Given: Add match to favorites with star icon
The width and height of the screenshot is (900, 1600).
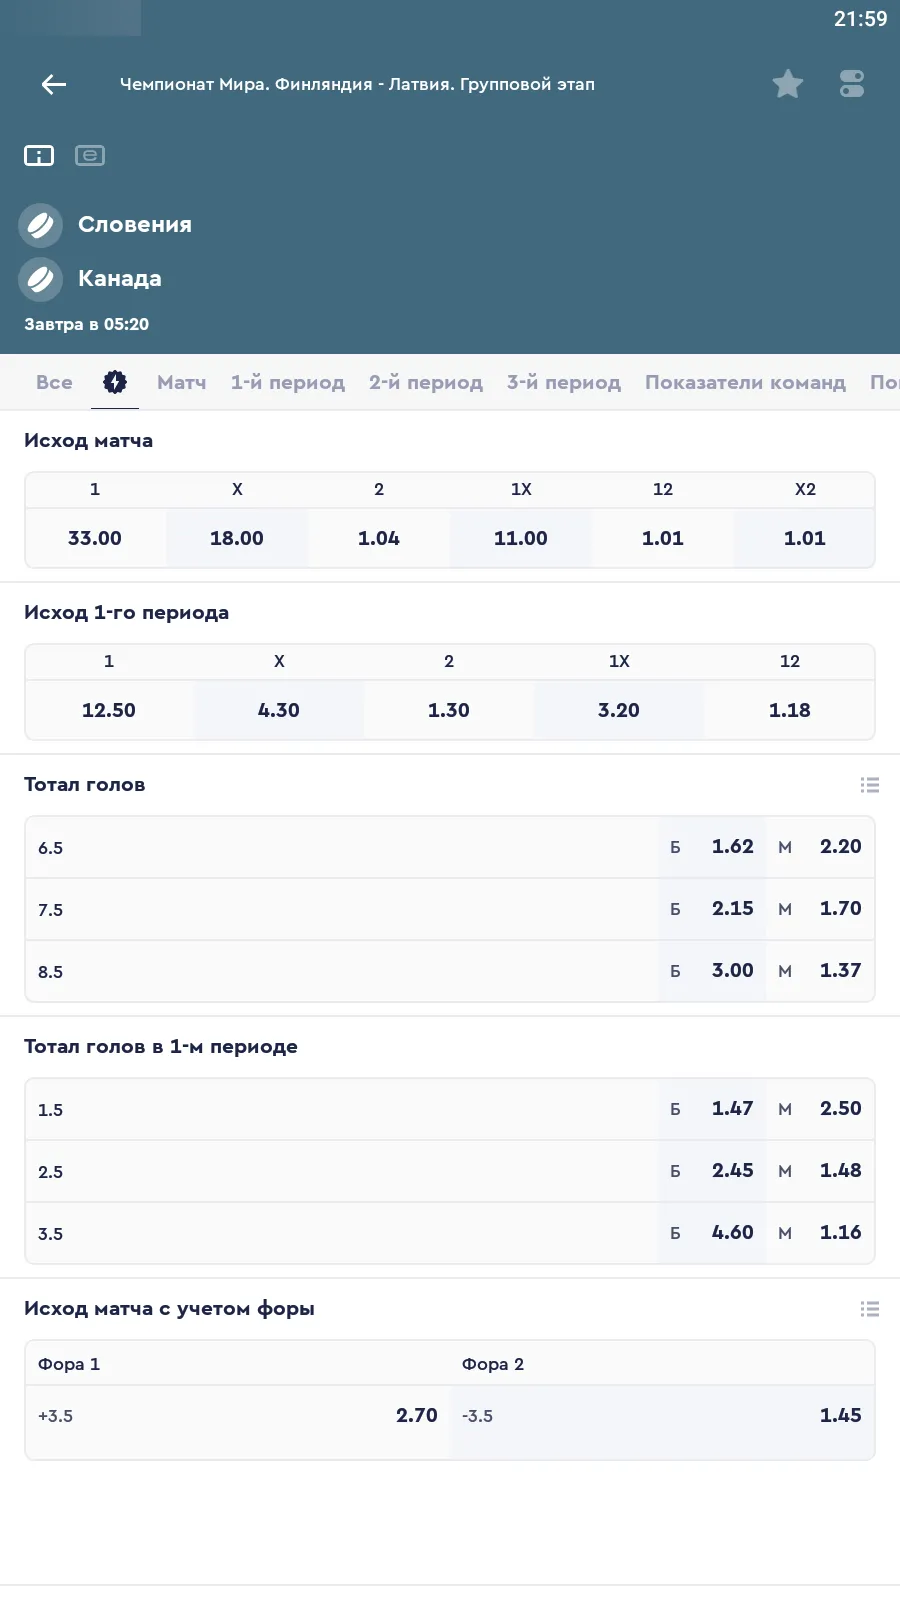Looking at the screenshot, I should tap(788, 84).
